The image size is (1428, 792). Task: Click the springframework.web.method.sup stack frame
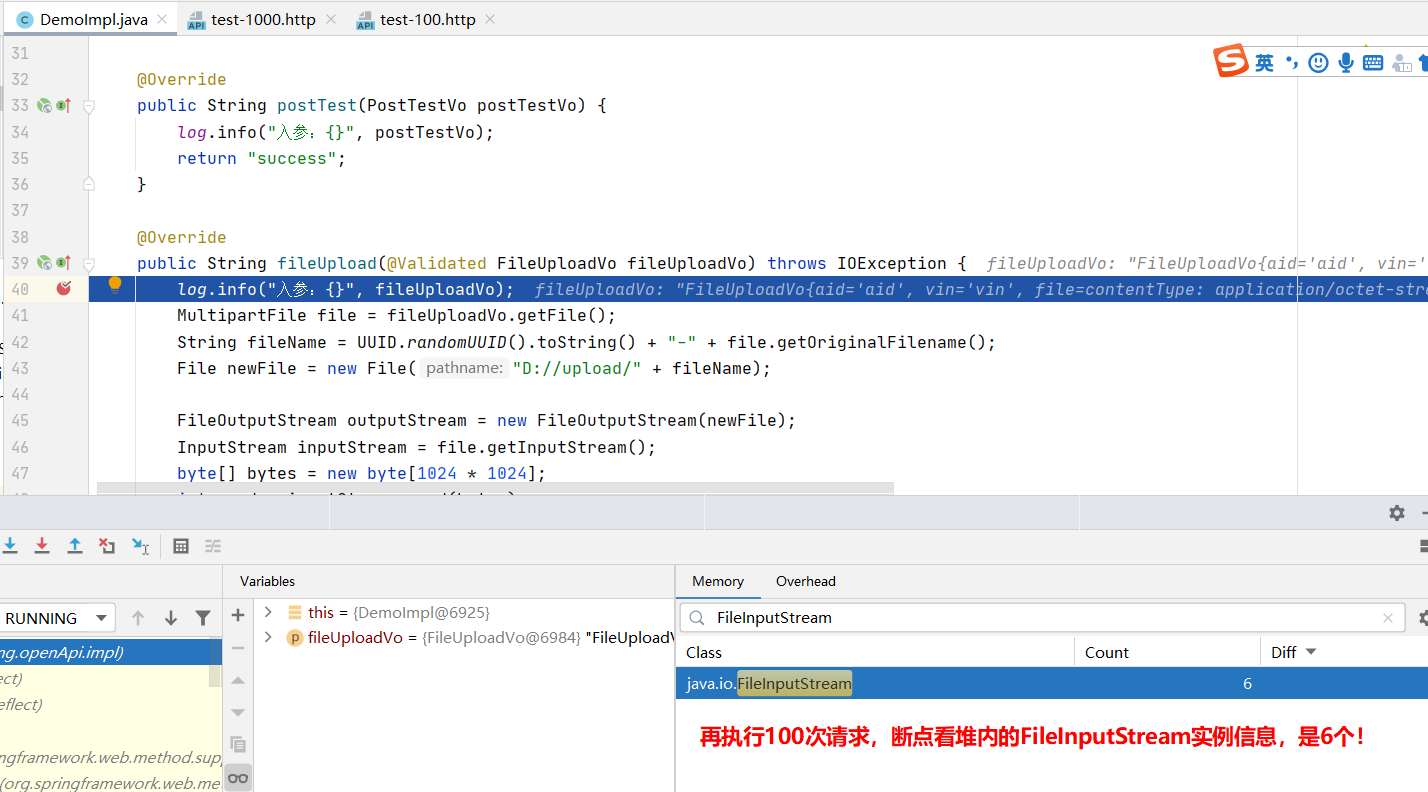pos(110,757)
